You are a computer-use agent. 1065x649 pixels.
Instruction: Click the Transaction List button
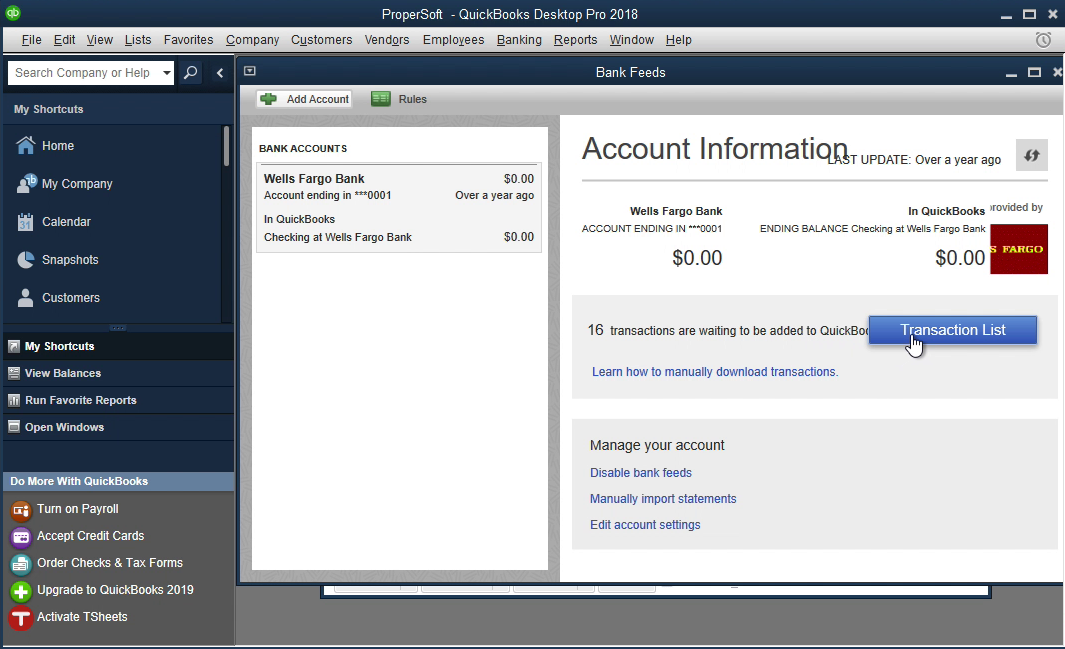952,330
